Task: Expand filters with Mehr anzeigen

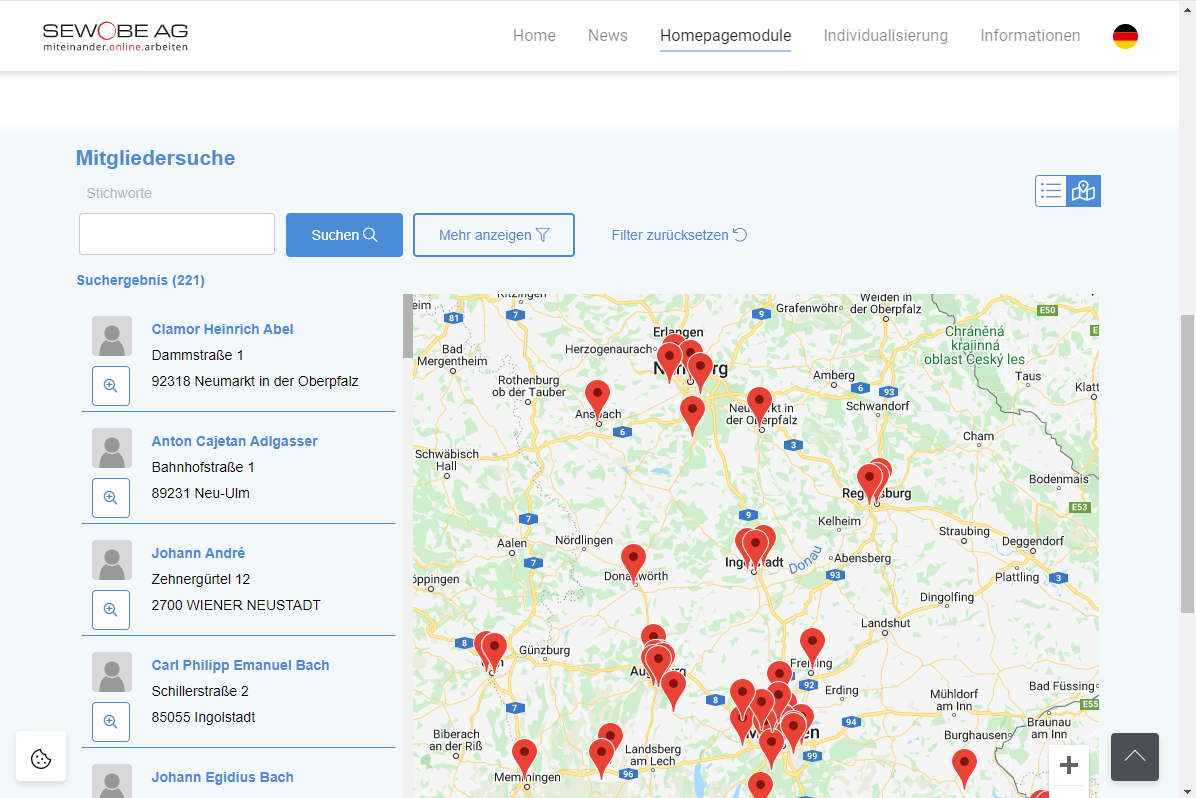Action: (x=494, y=235)
